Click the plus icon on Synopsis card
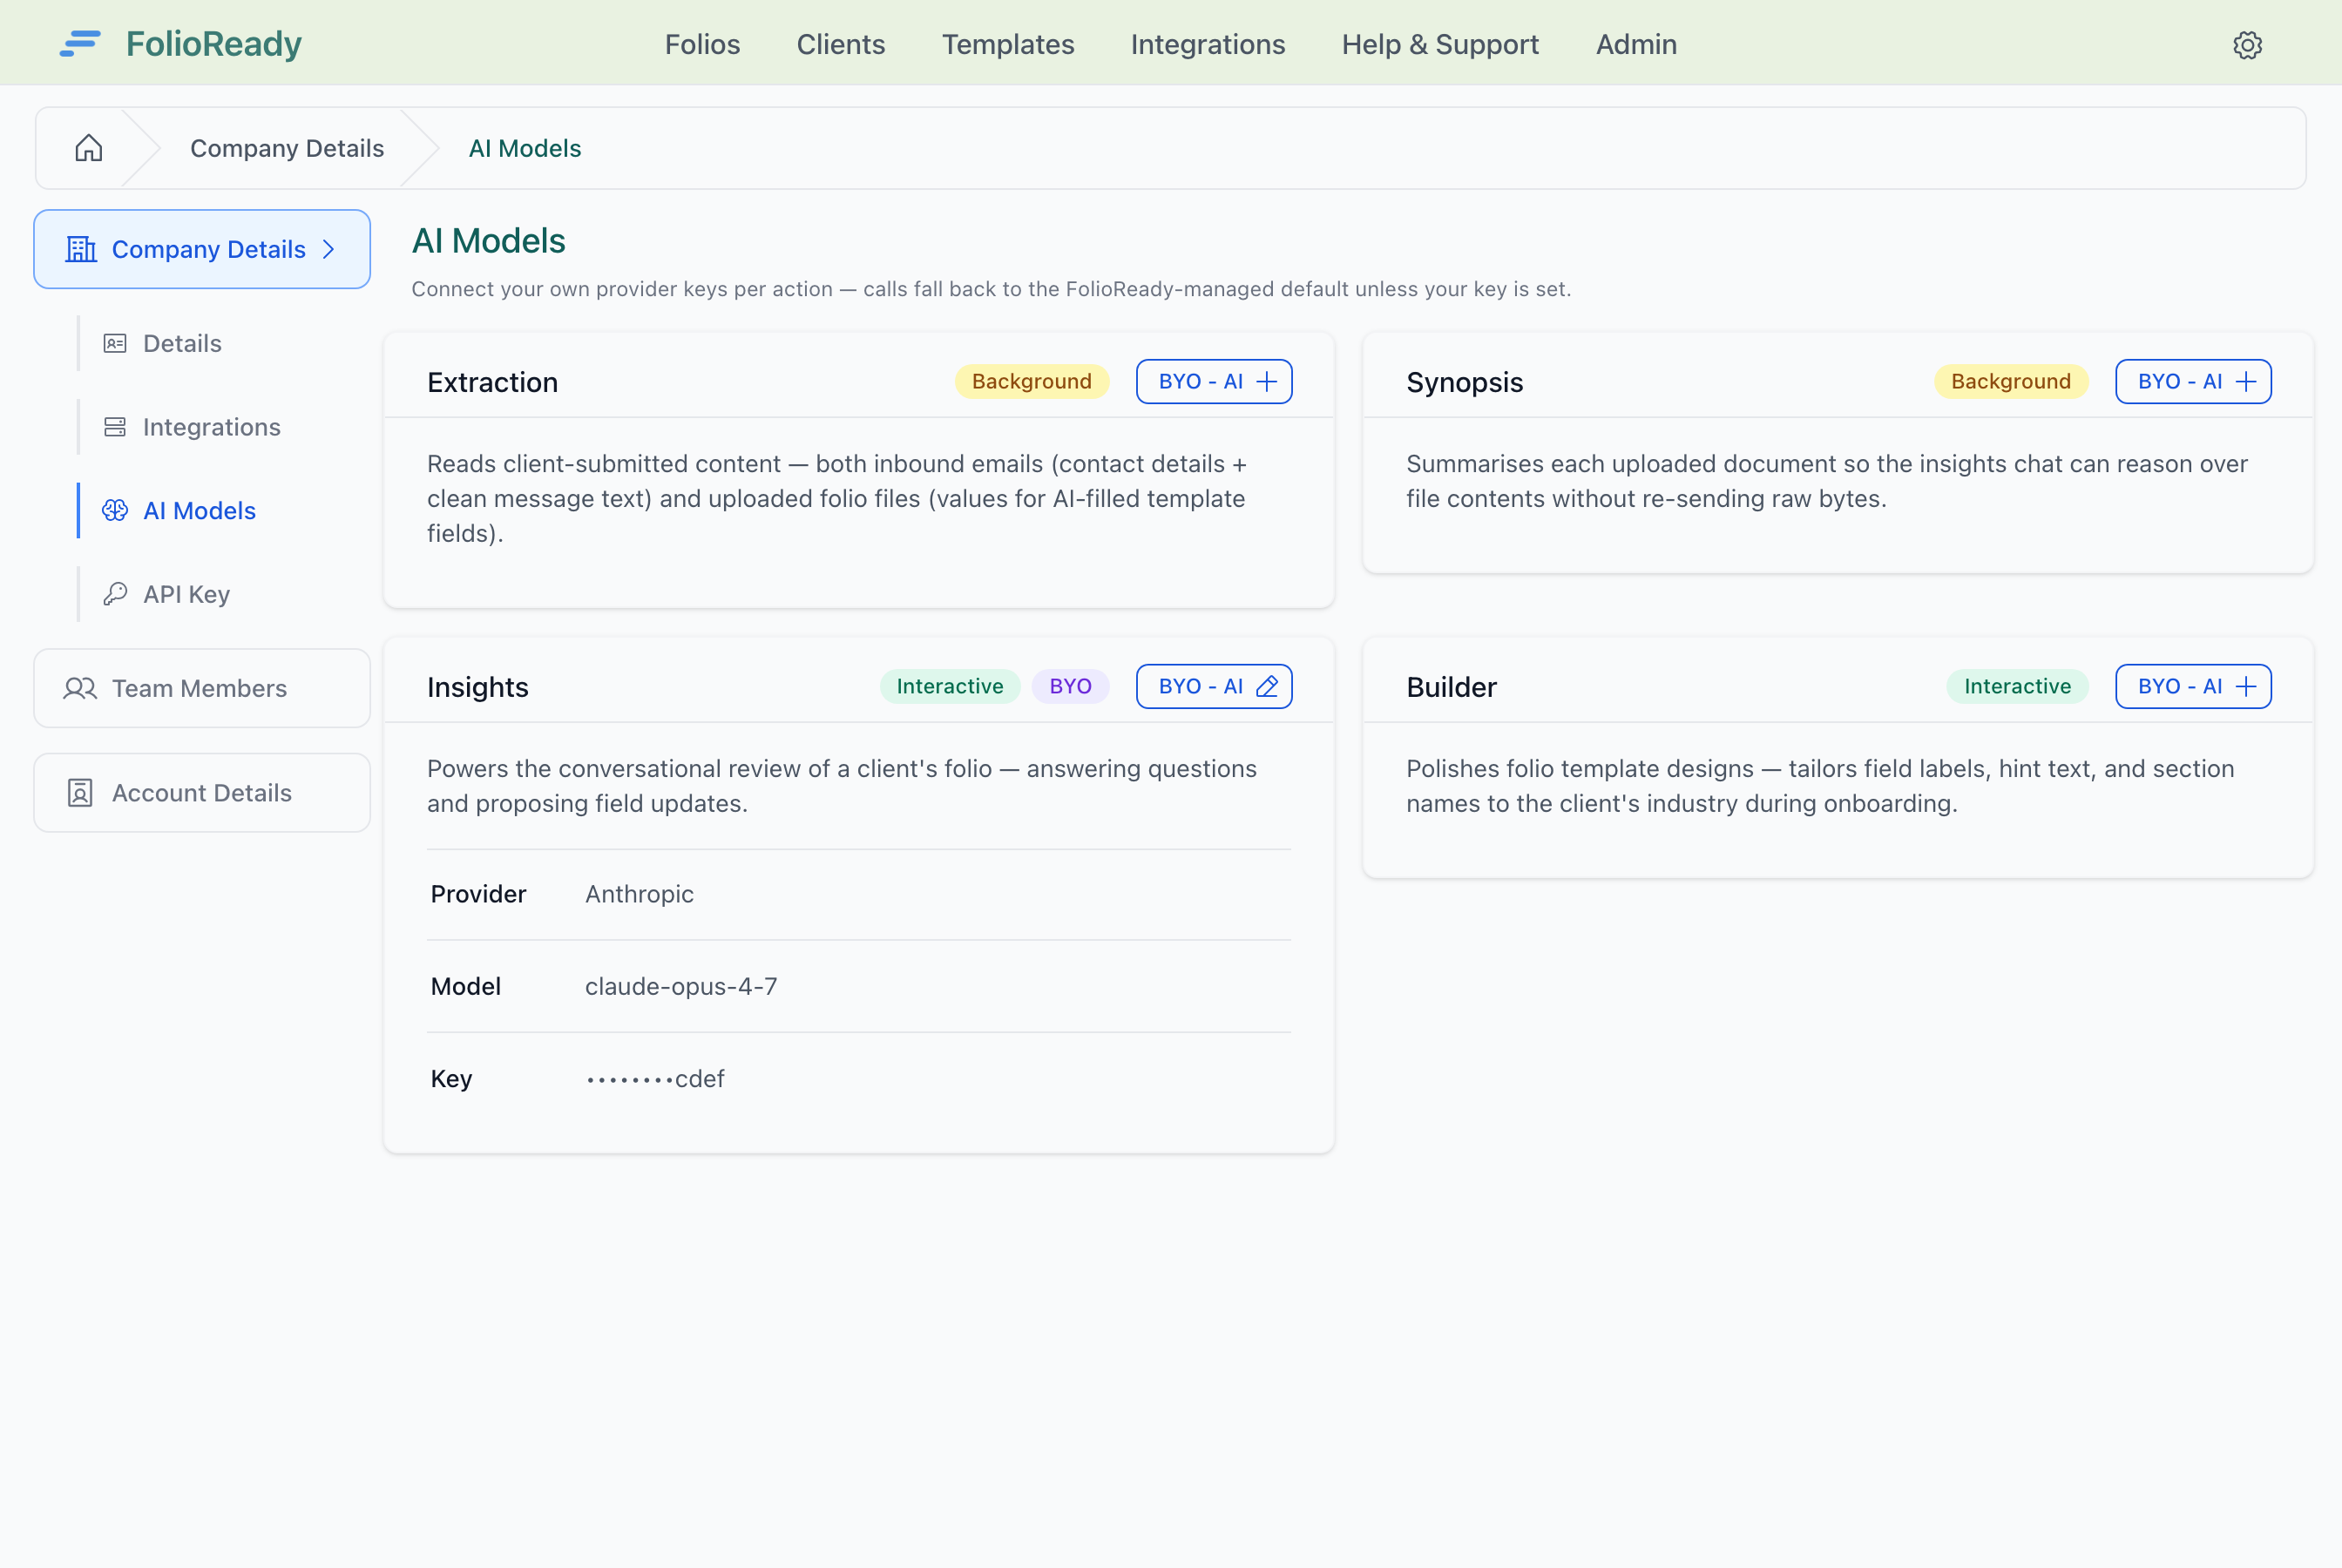Image resolution: width=2342 pixels, height=1568 pixels. point(2246,382)
